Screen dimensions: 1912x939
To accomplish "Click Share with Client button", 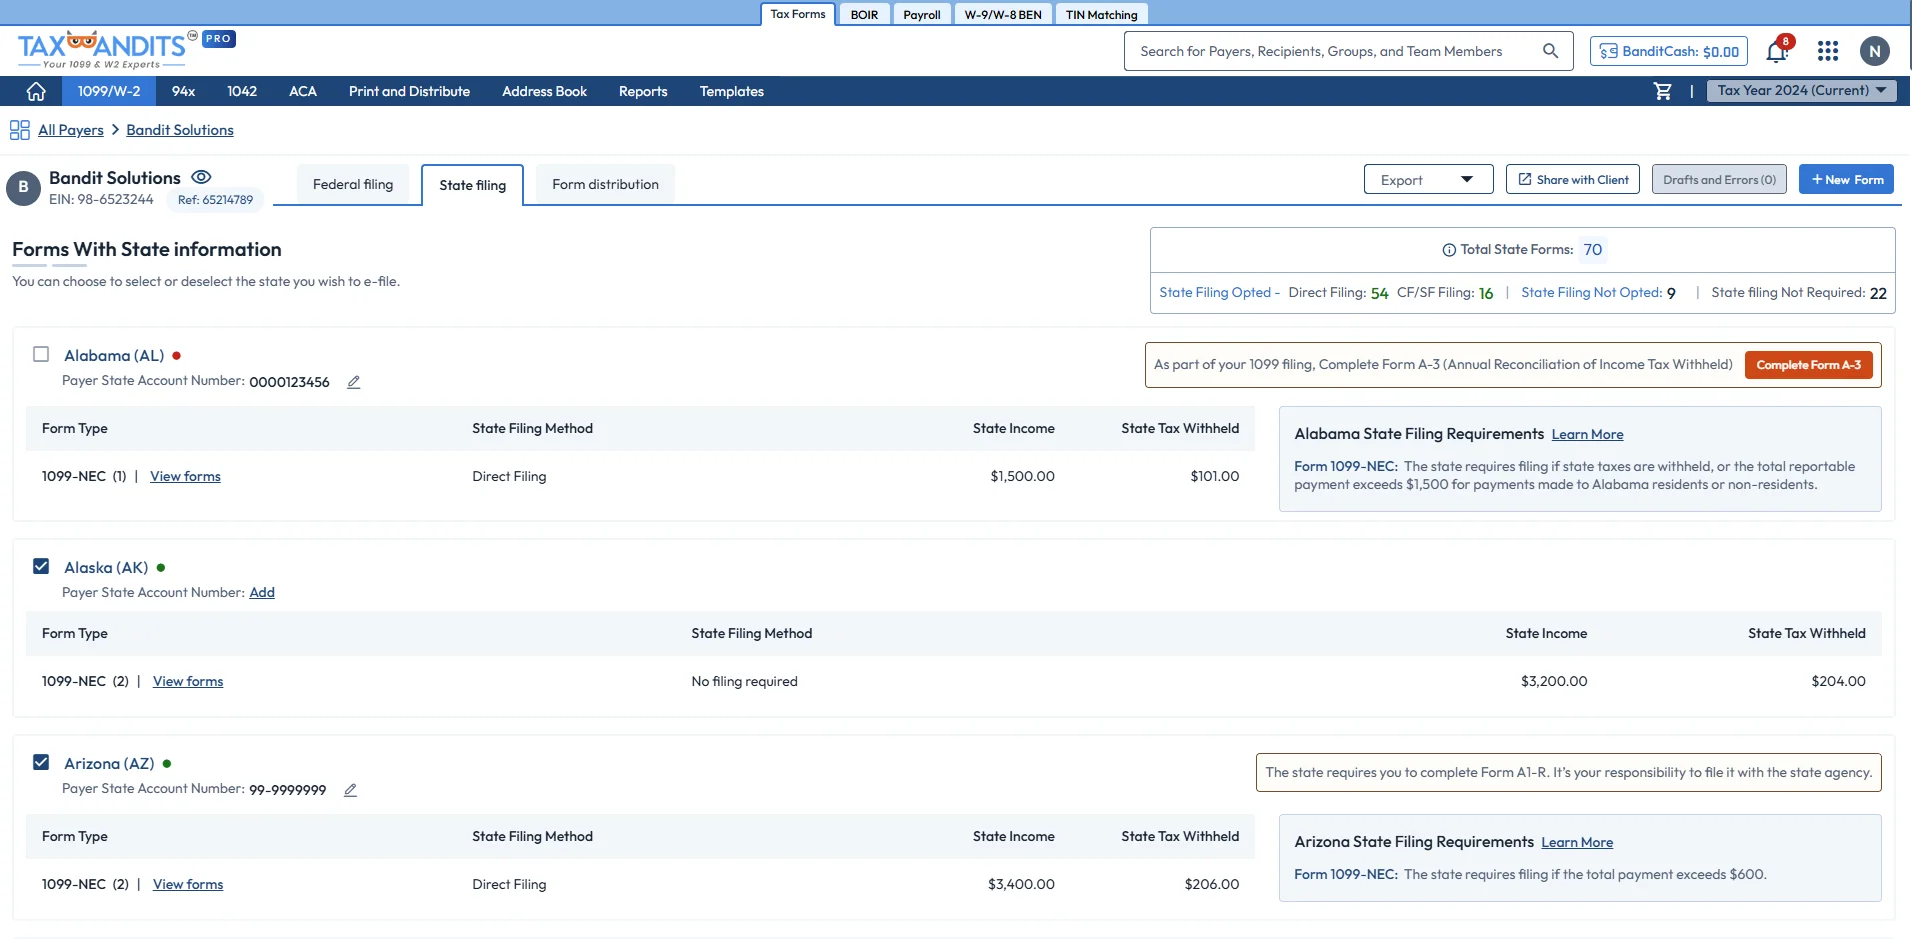I will [1573, 180].
